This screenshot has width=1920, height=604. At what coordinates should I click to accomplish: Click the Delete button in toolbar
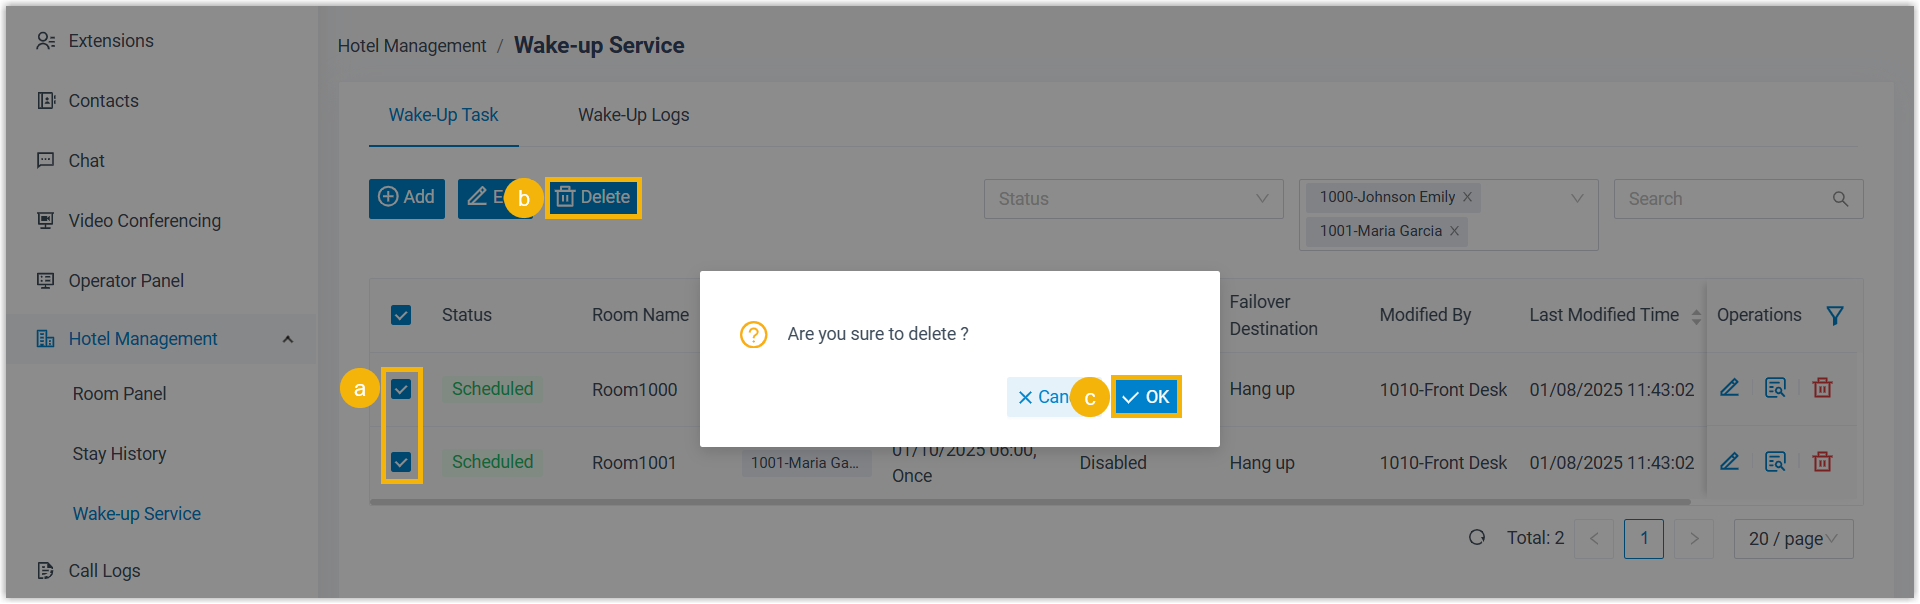click(594, 198)
